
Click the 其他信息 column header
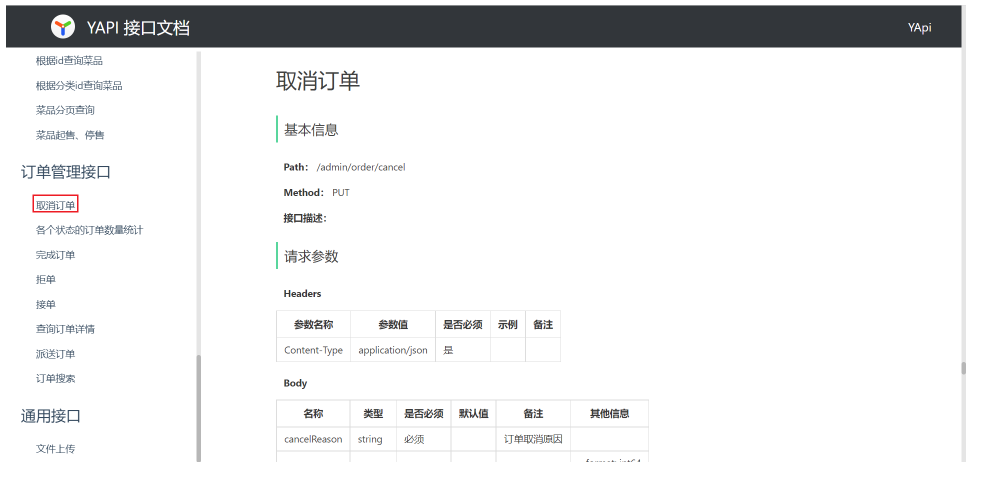(609, 414)
